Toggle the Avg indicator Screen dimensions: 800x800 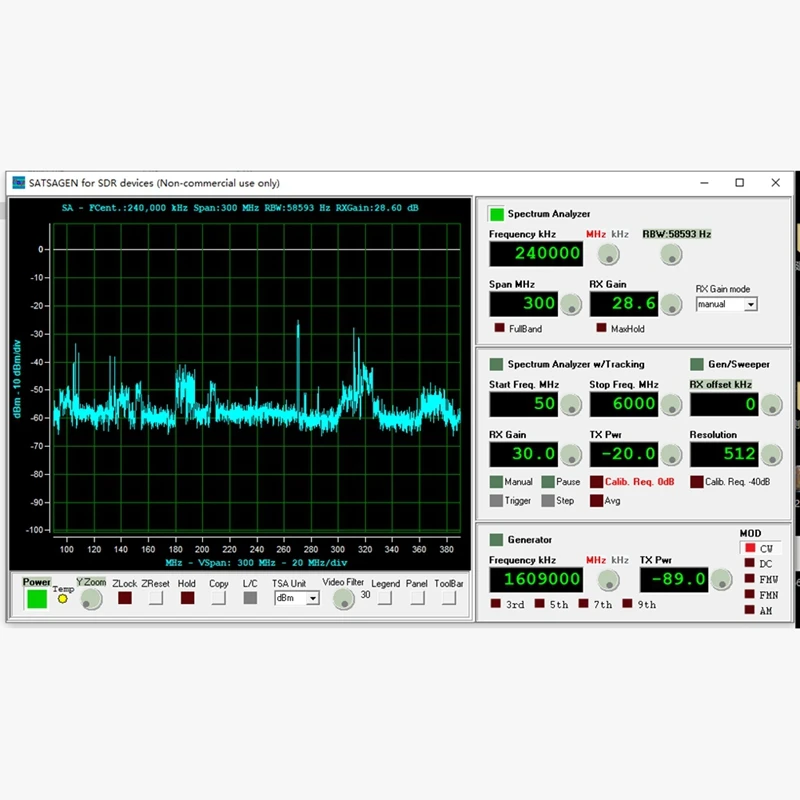click(596, 501)
